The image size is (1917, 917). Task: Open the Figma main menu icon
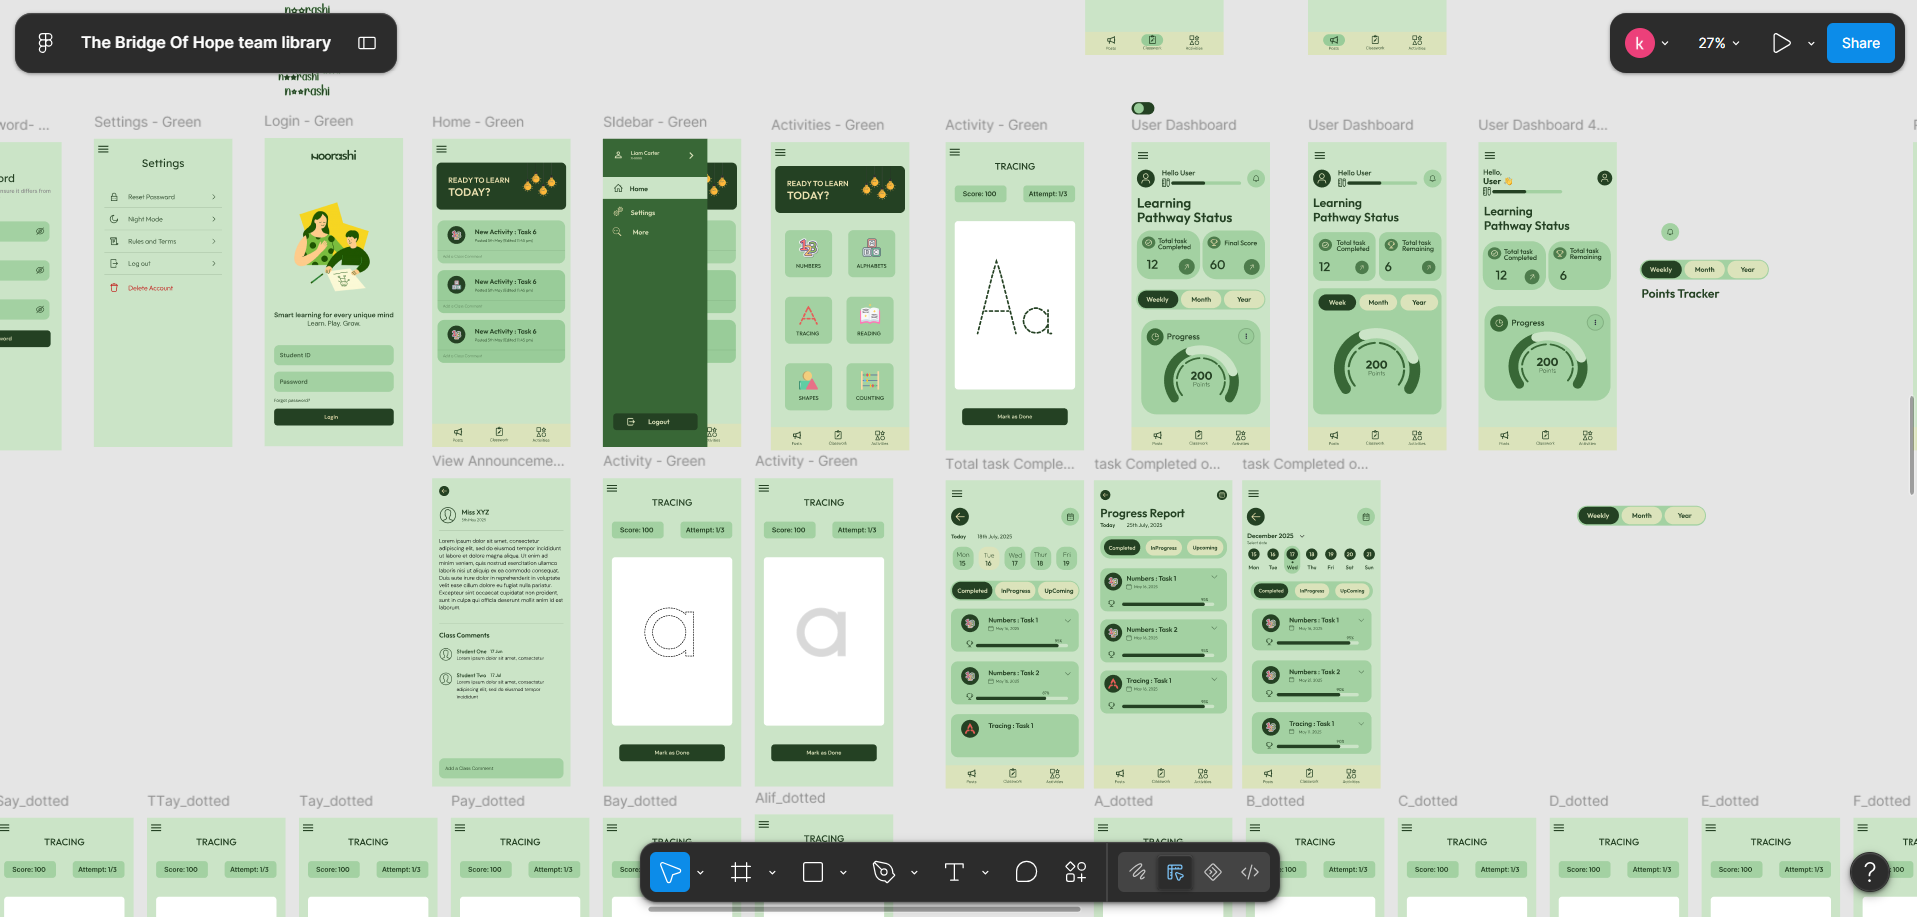pos(45,43)
